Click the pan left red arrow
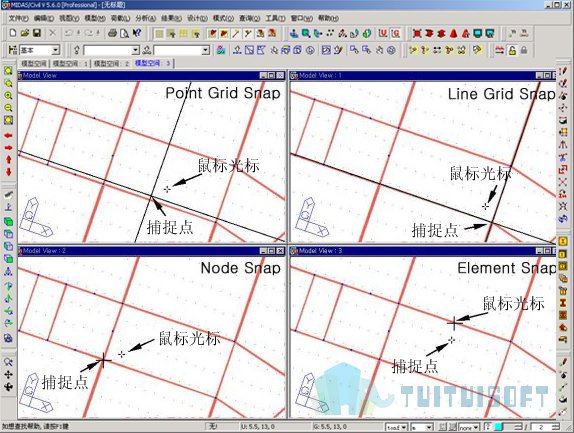Screen dimensions: 574x433 click(8, 135)
